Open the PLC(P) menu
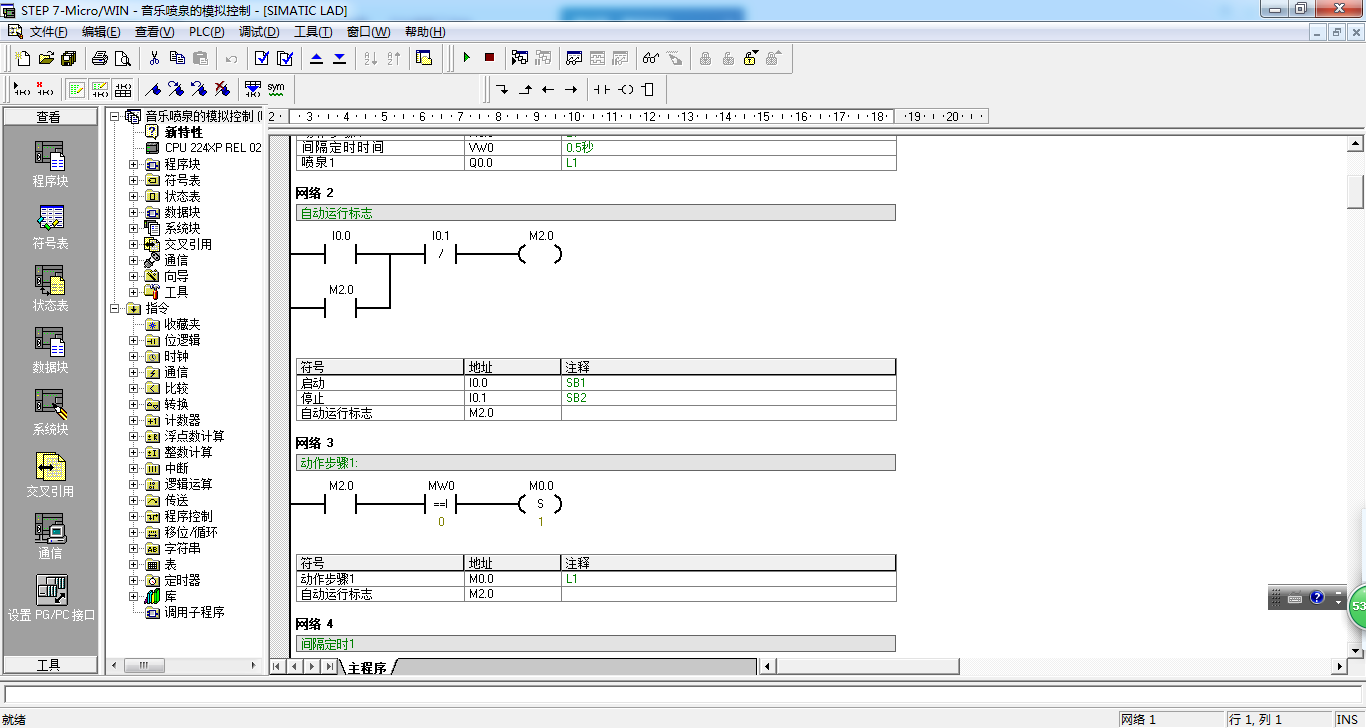This screenshot has width=1366, height=728. click(x=207, y=32)
